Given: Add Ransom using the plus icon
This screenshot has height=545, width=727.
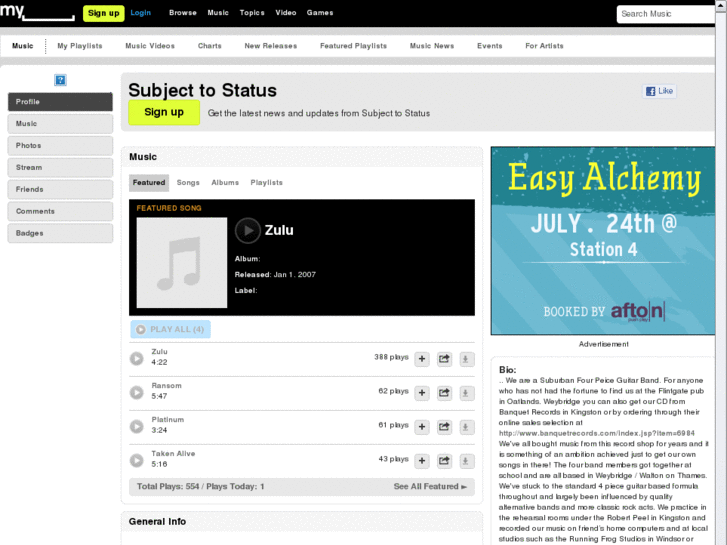Looking at the screenshot, I should [422, 393].
